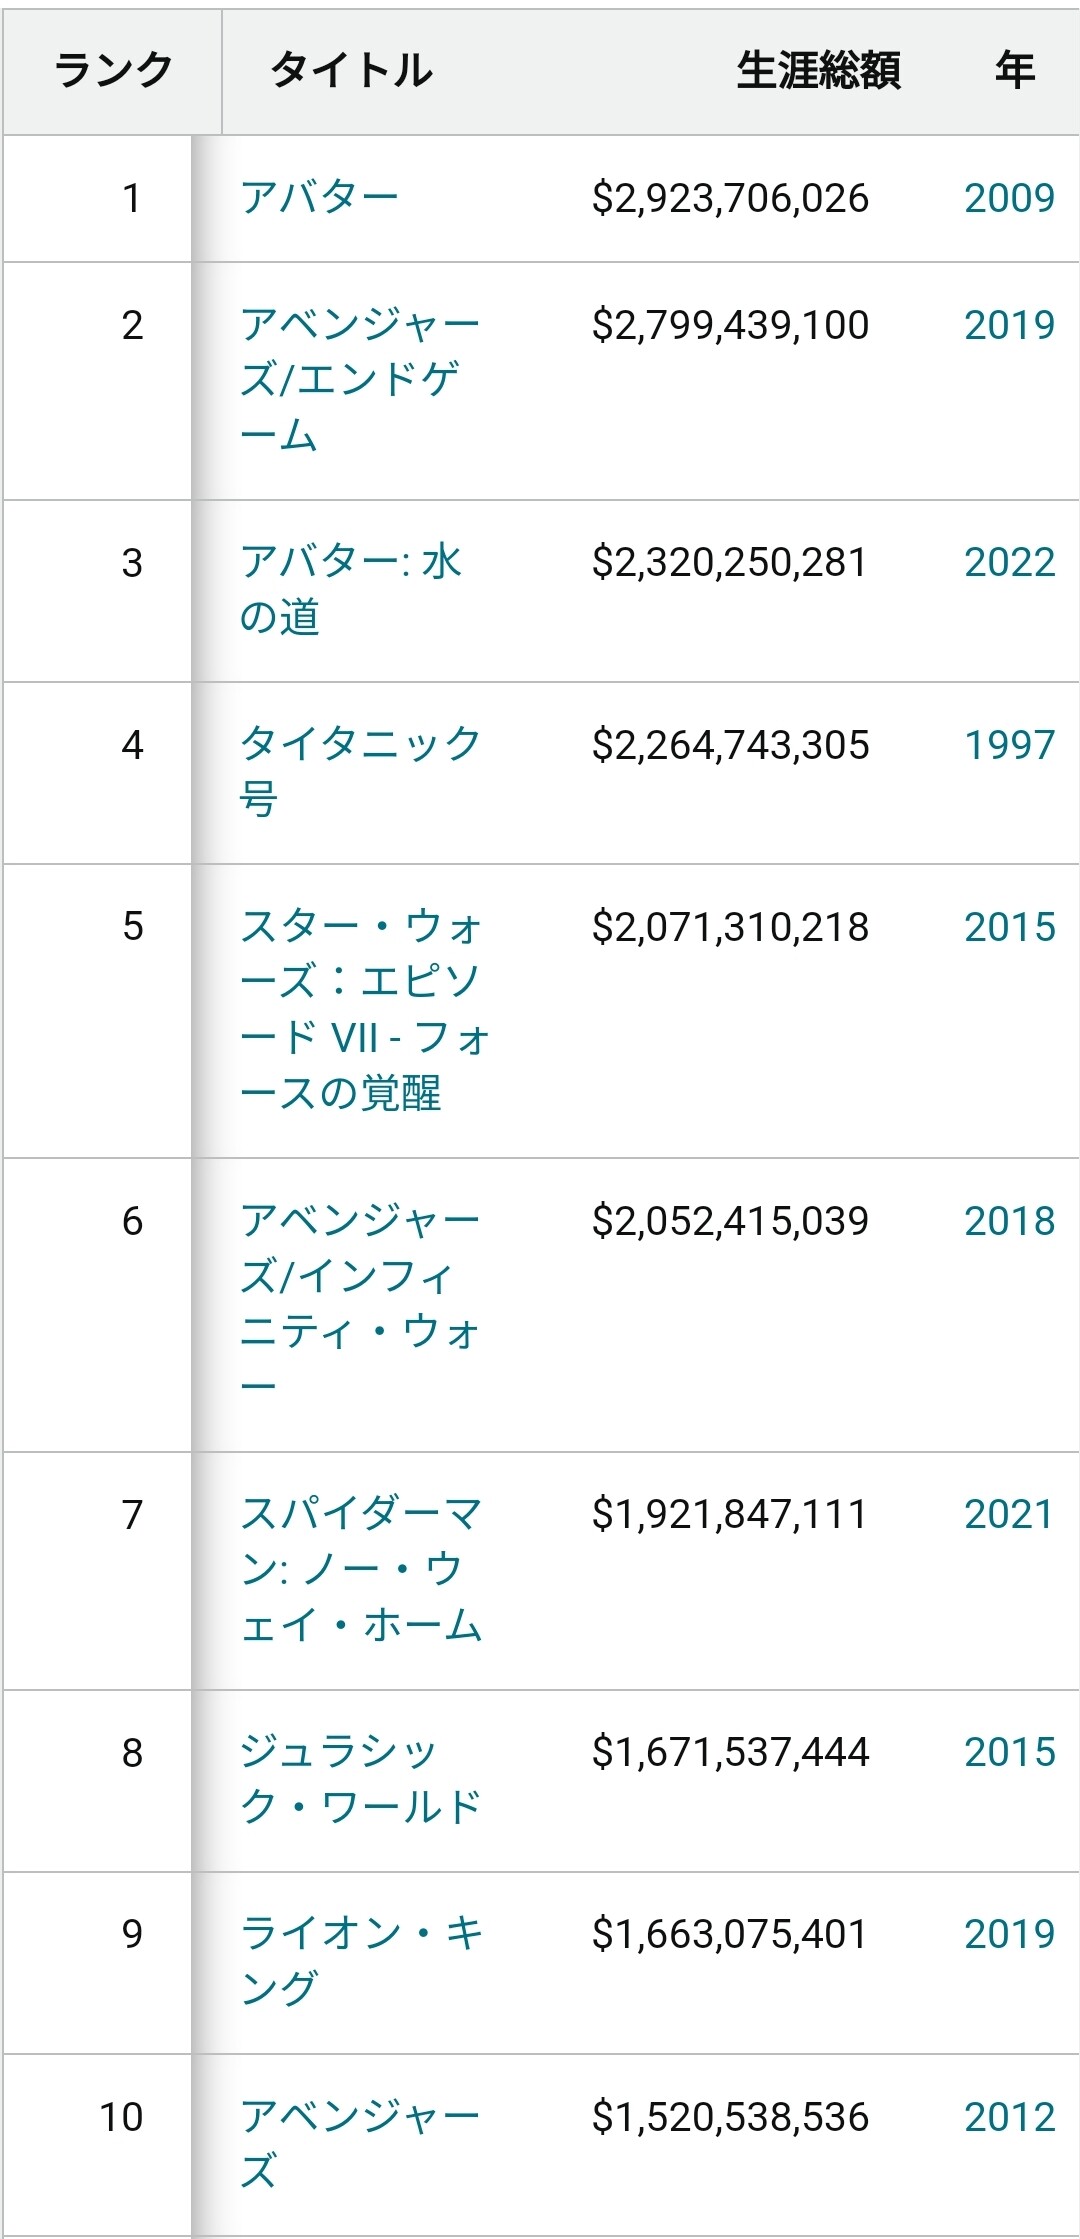Click the 2009 year link
Screen dimensions: 1080x2239
1009,198
